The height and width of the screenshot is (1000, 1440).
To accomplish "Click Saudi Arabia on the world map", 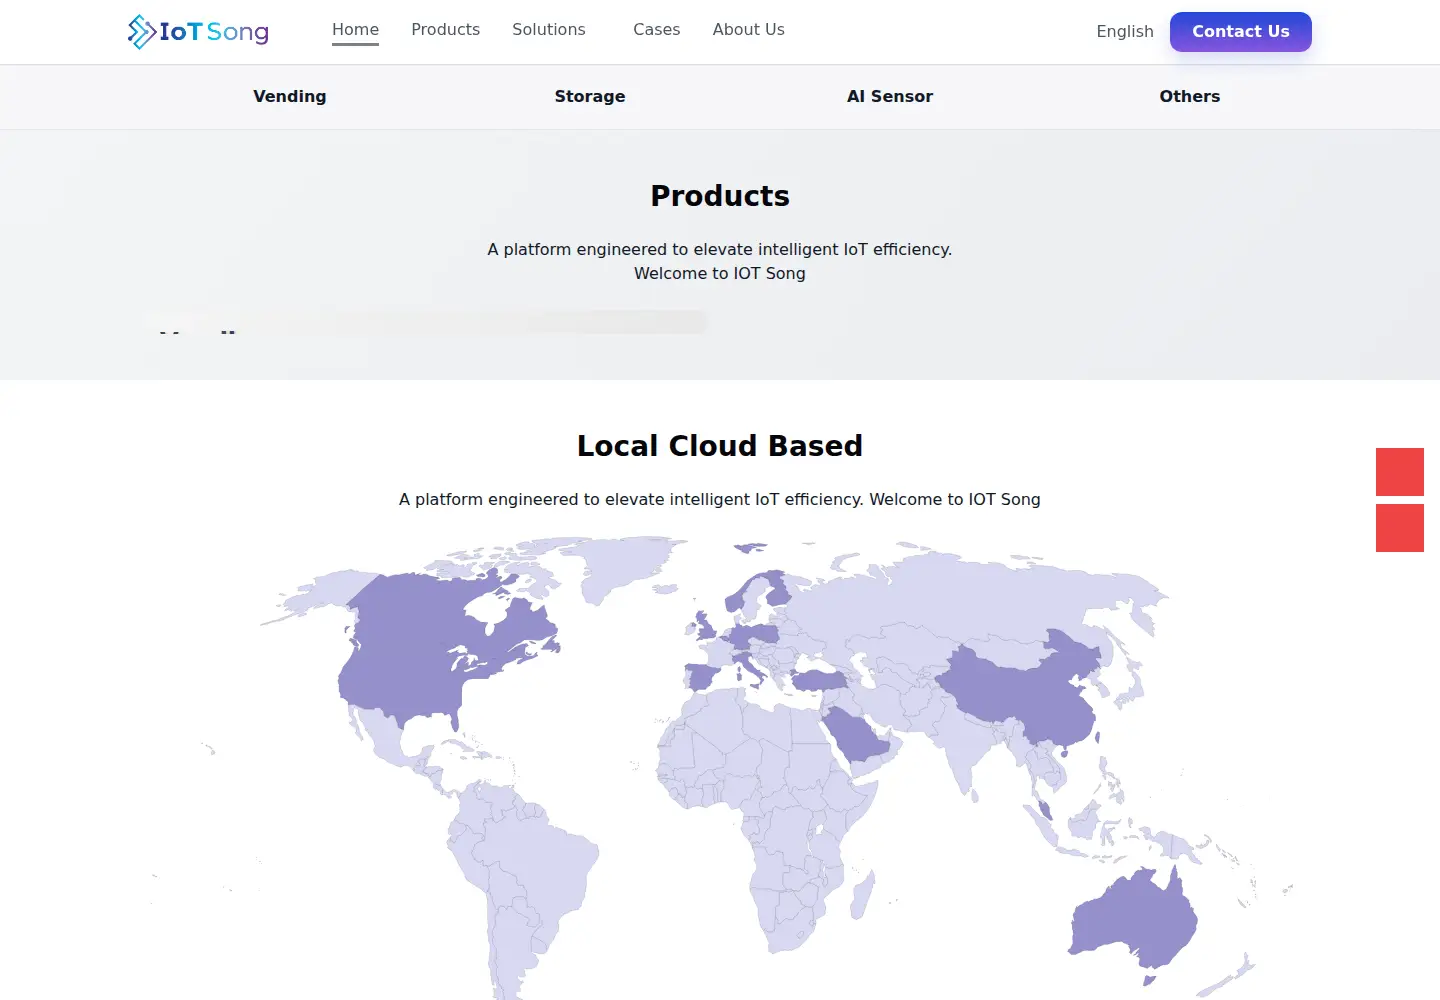I will [x=855, y=735].
